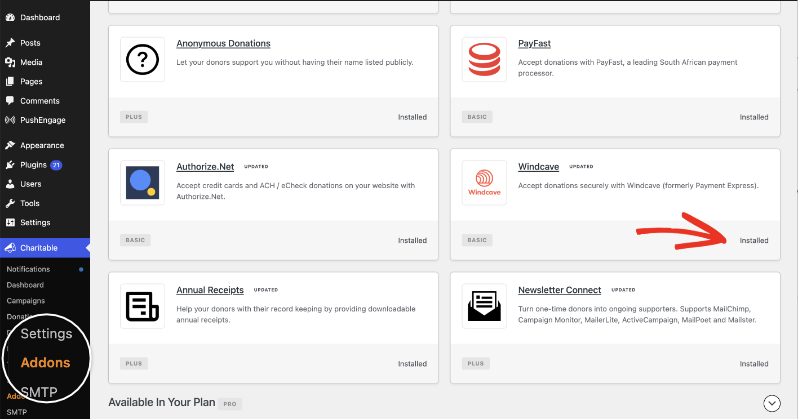Click the Newsletter Connect envelope icon
Image resolution: width=798 pixels, height=419 pixels.
click(484, 306)
